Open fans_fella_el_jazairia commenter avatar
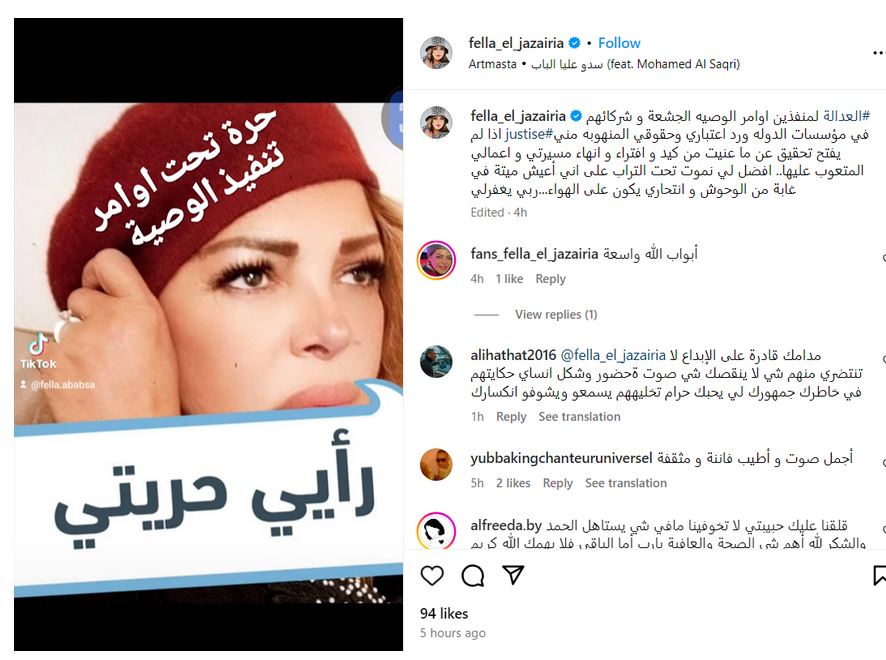This screenshot has height=660, width=886. click(x=436, y=260)
